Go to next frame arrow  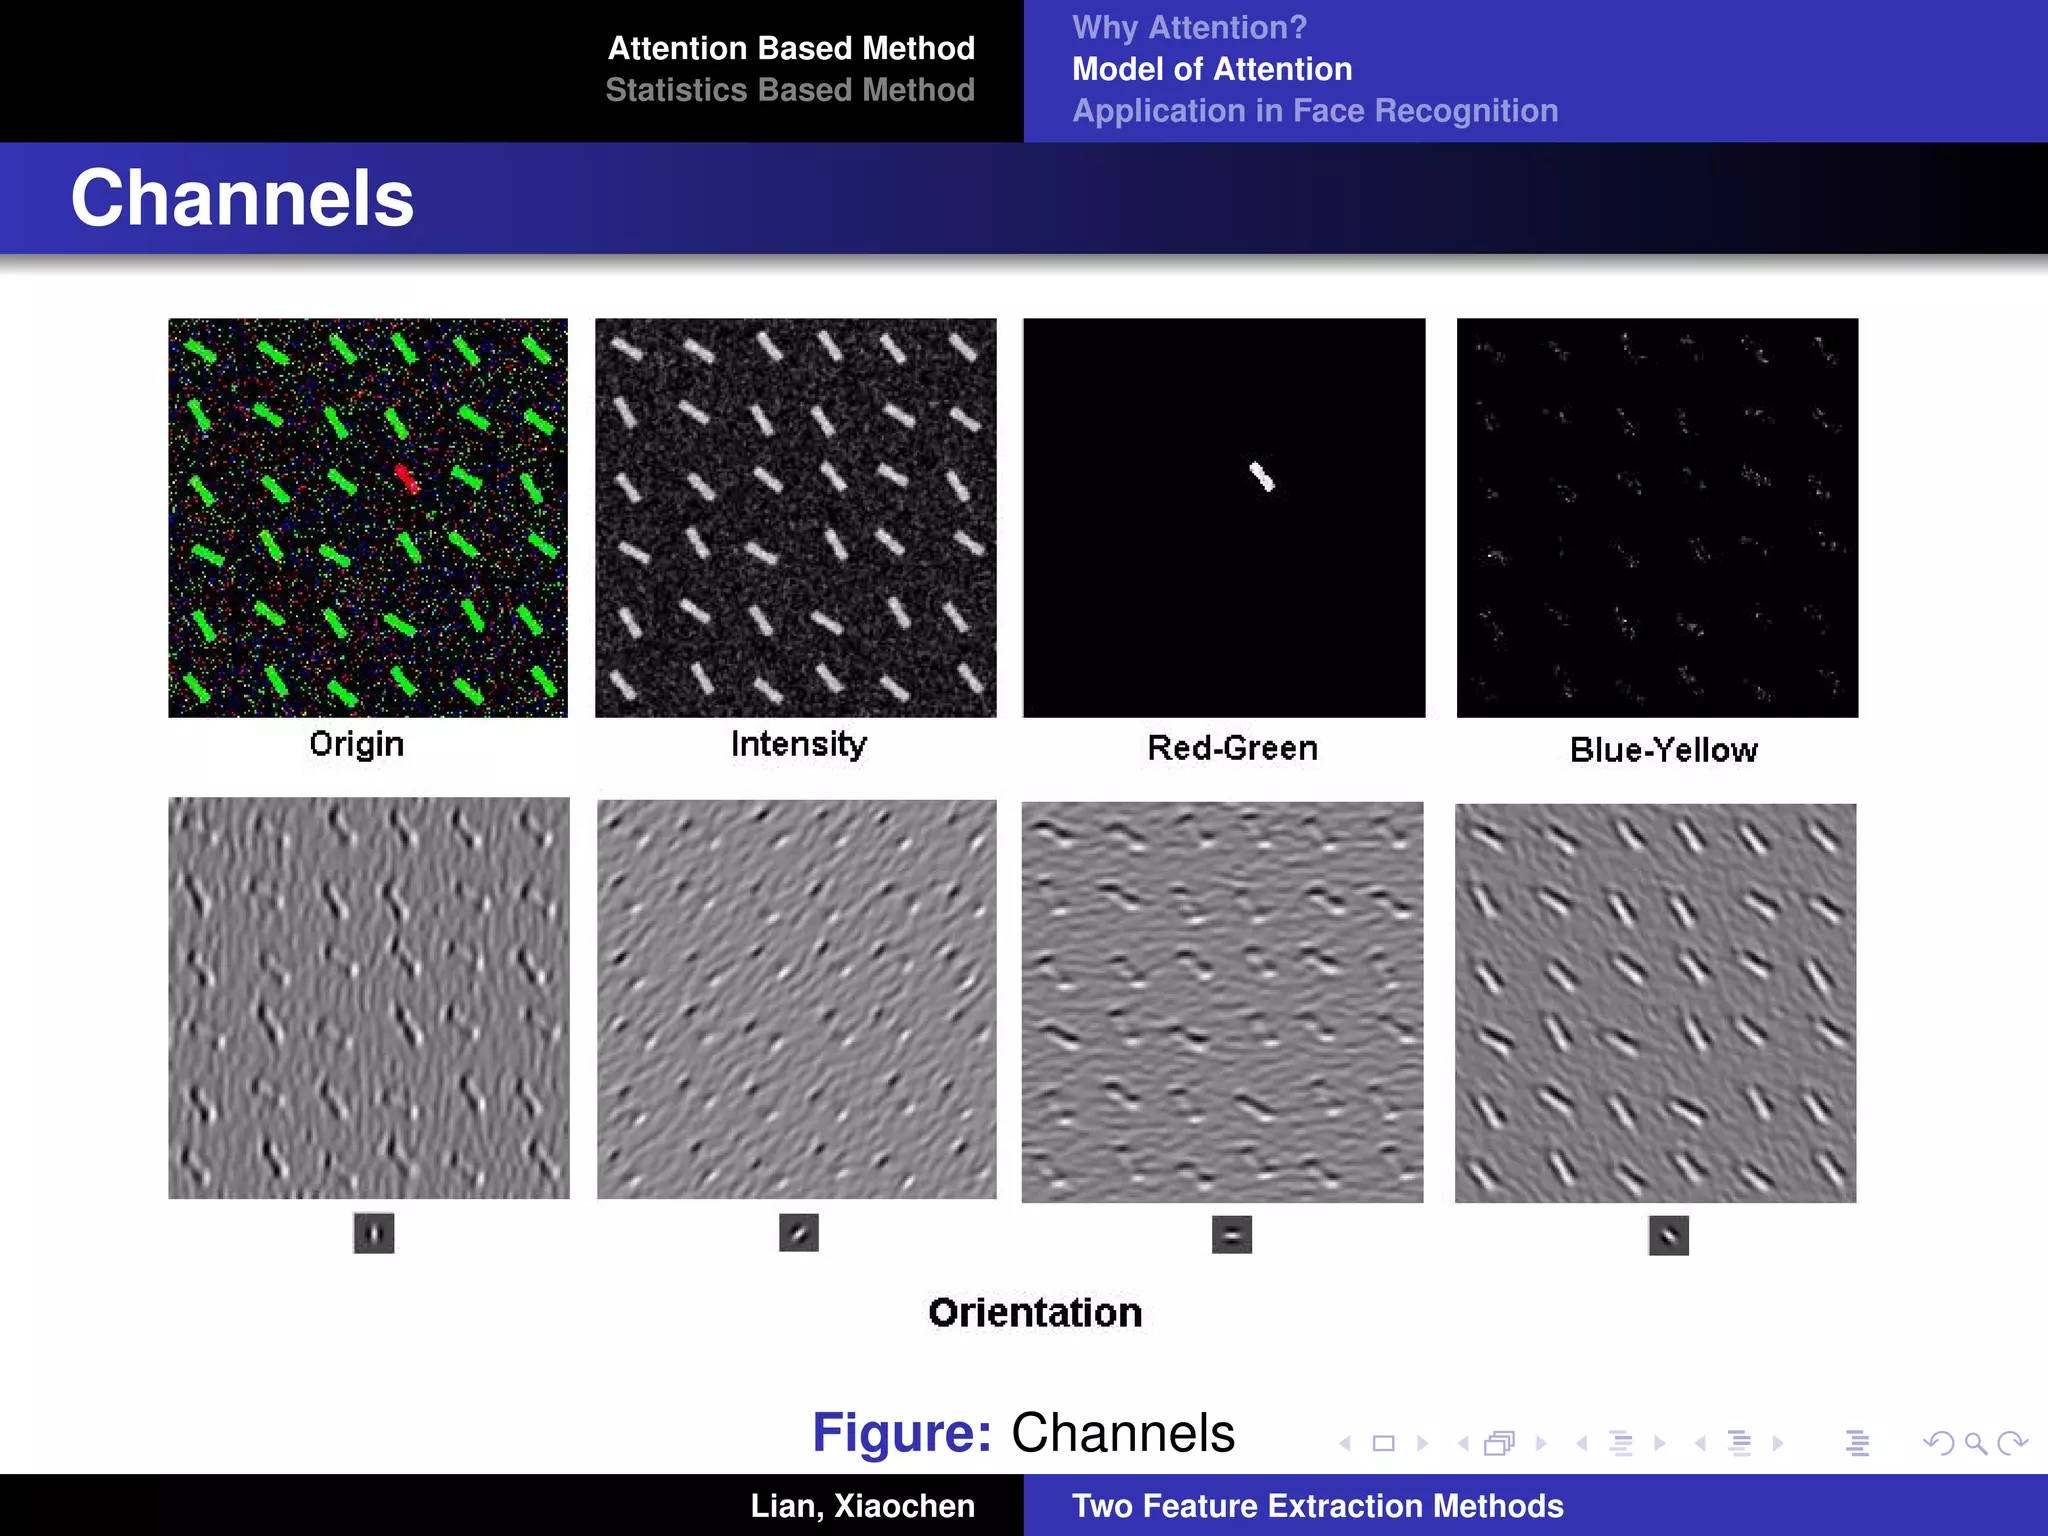point(1541,1443)
